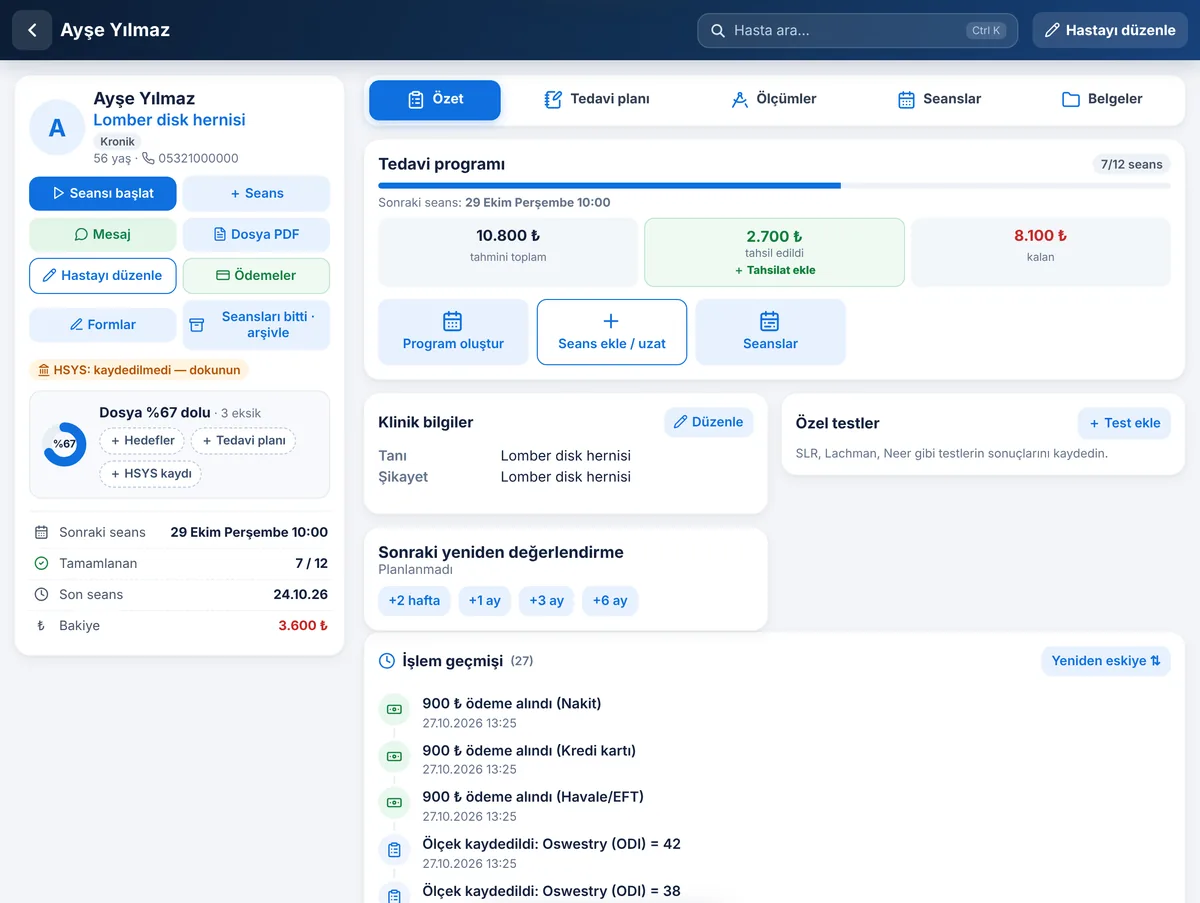This screenshot has width=1200, height=903.
Task: Go back using the header arrow
Action: point(32,30)
